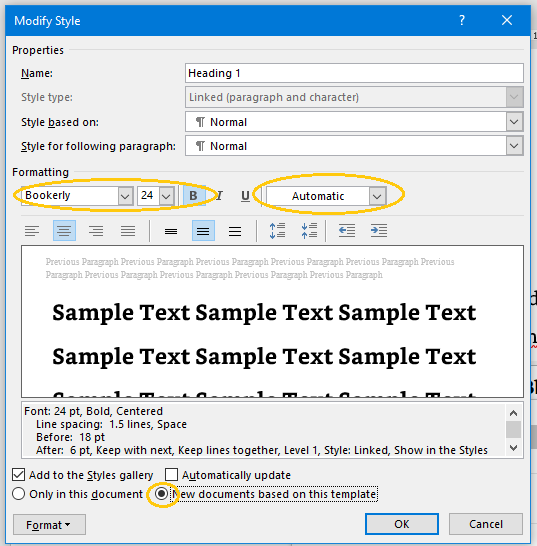The height and width of the screenshot is (546, 537).
Task: Open Automatic font color picker
Action: [377, 196]
